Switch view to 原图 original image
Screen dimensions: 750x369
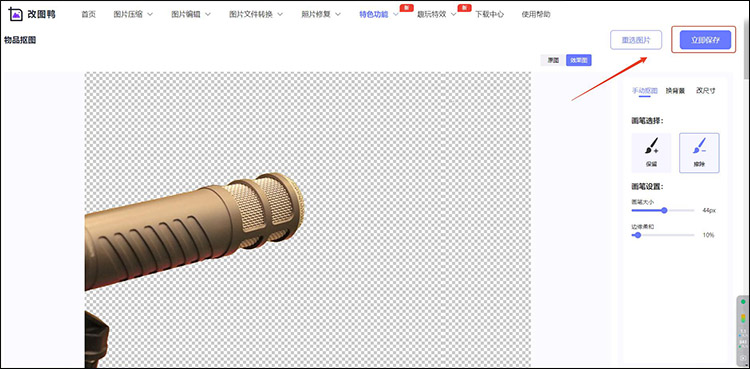553,60
